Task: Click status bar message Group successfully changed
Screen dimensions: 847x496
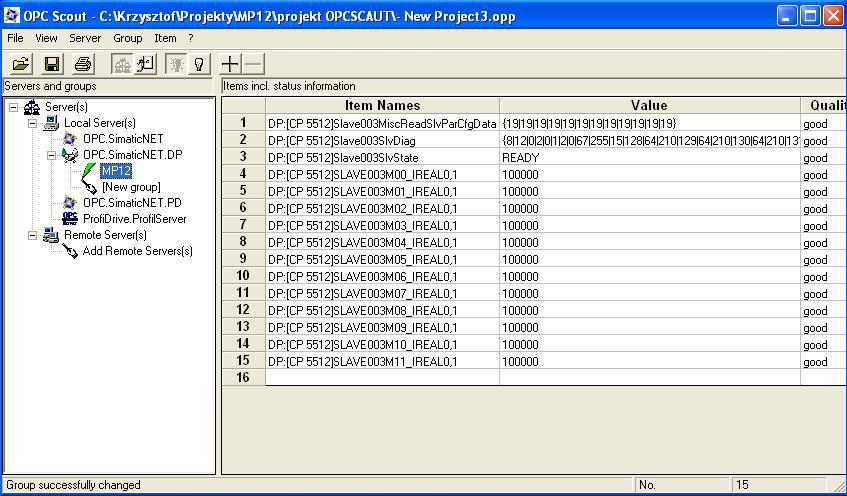Action: click(73, 485)
